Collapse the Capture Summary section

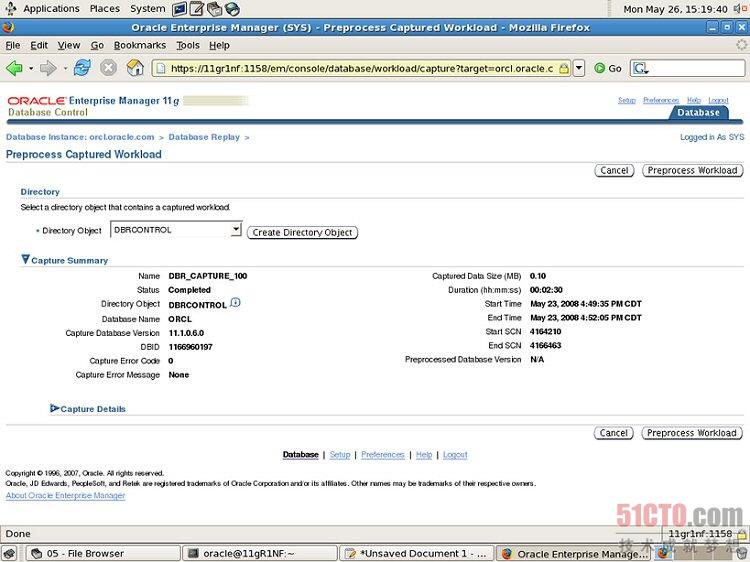[x=26, y=260]
